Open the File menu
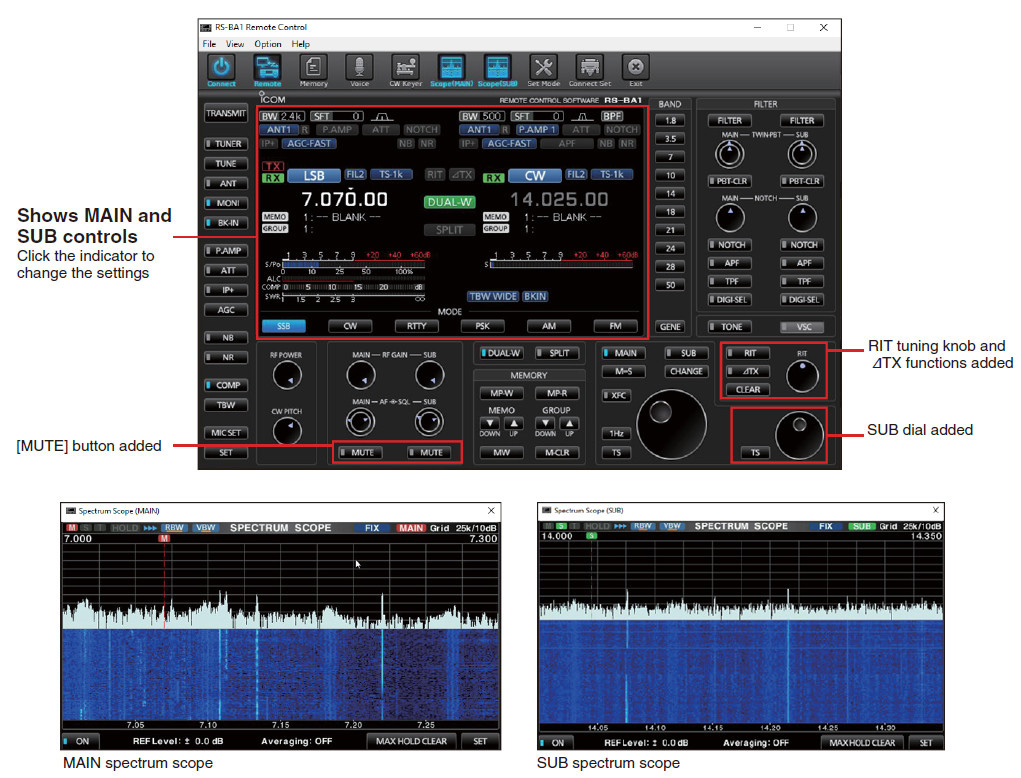 (x=209, y=44)
